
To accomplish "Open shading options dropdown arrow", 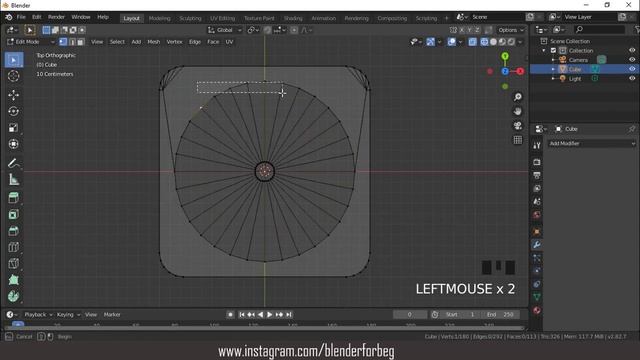I will pos(520,42).
